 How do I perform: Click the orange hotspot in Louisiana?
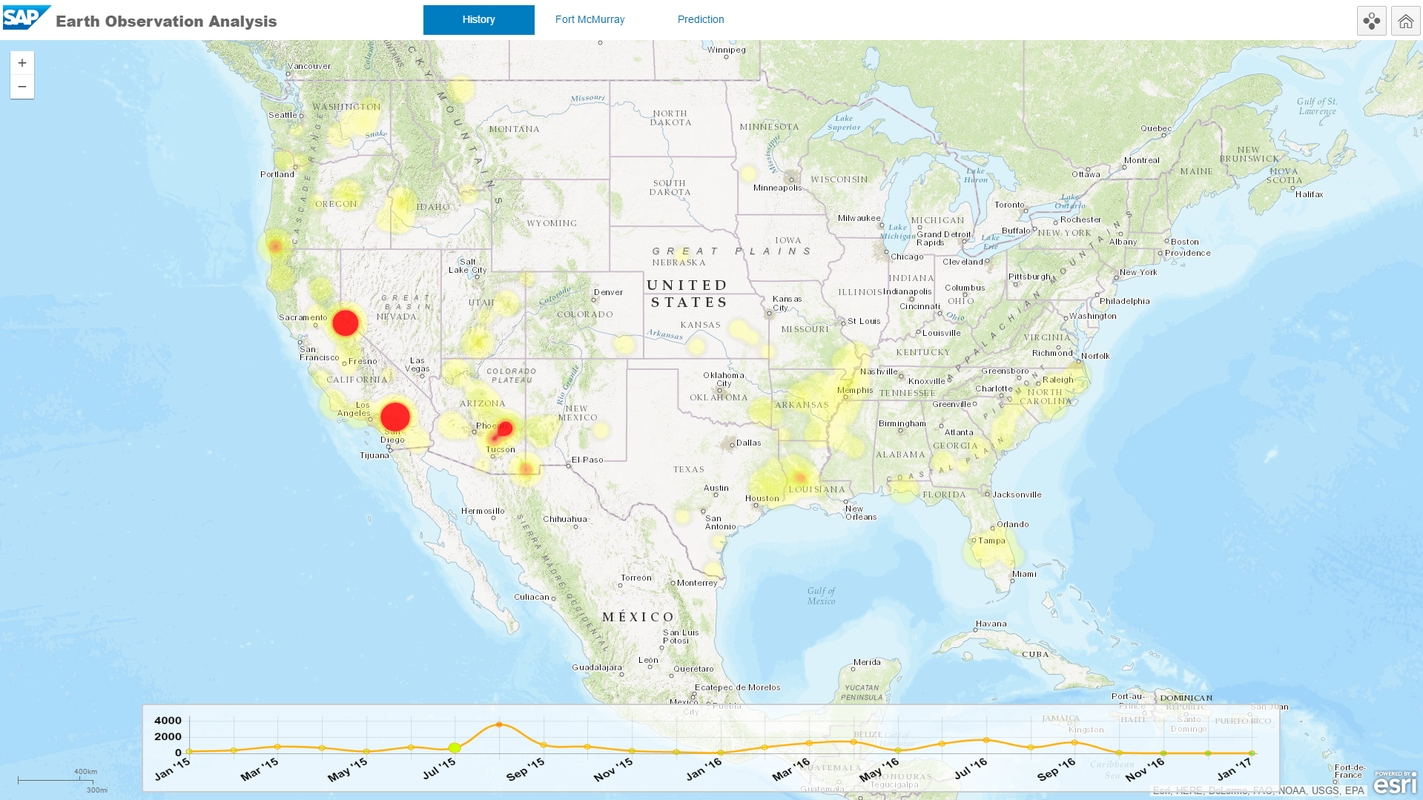(x=798, y=476)
